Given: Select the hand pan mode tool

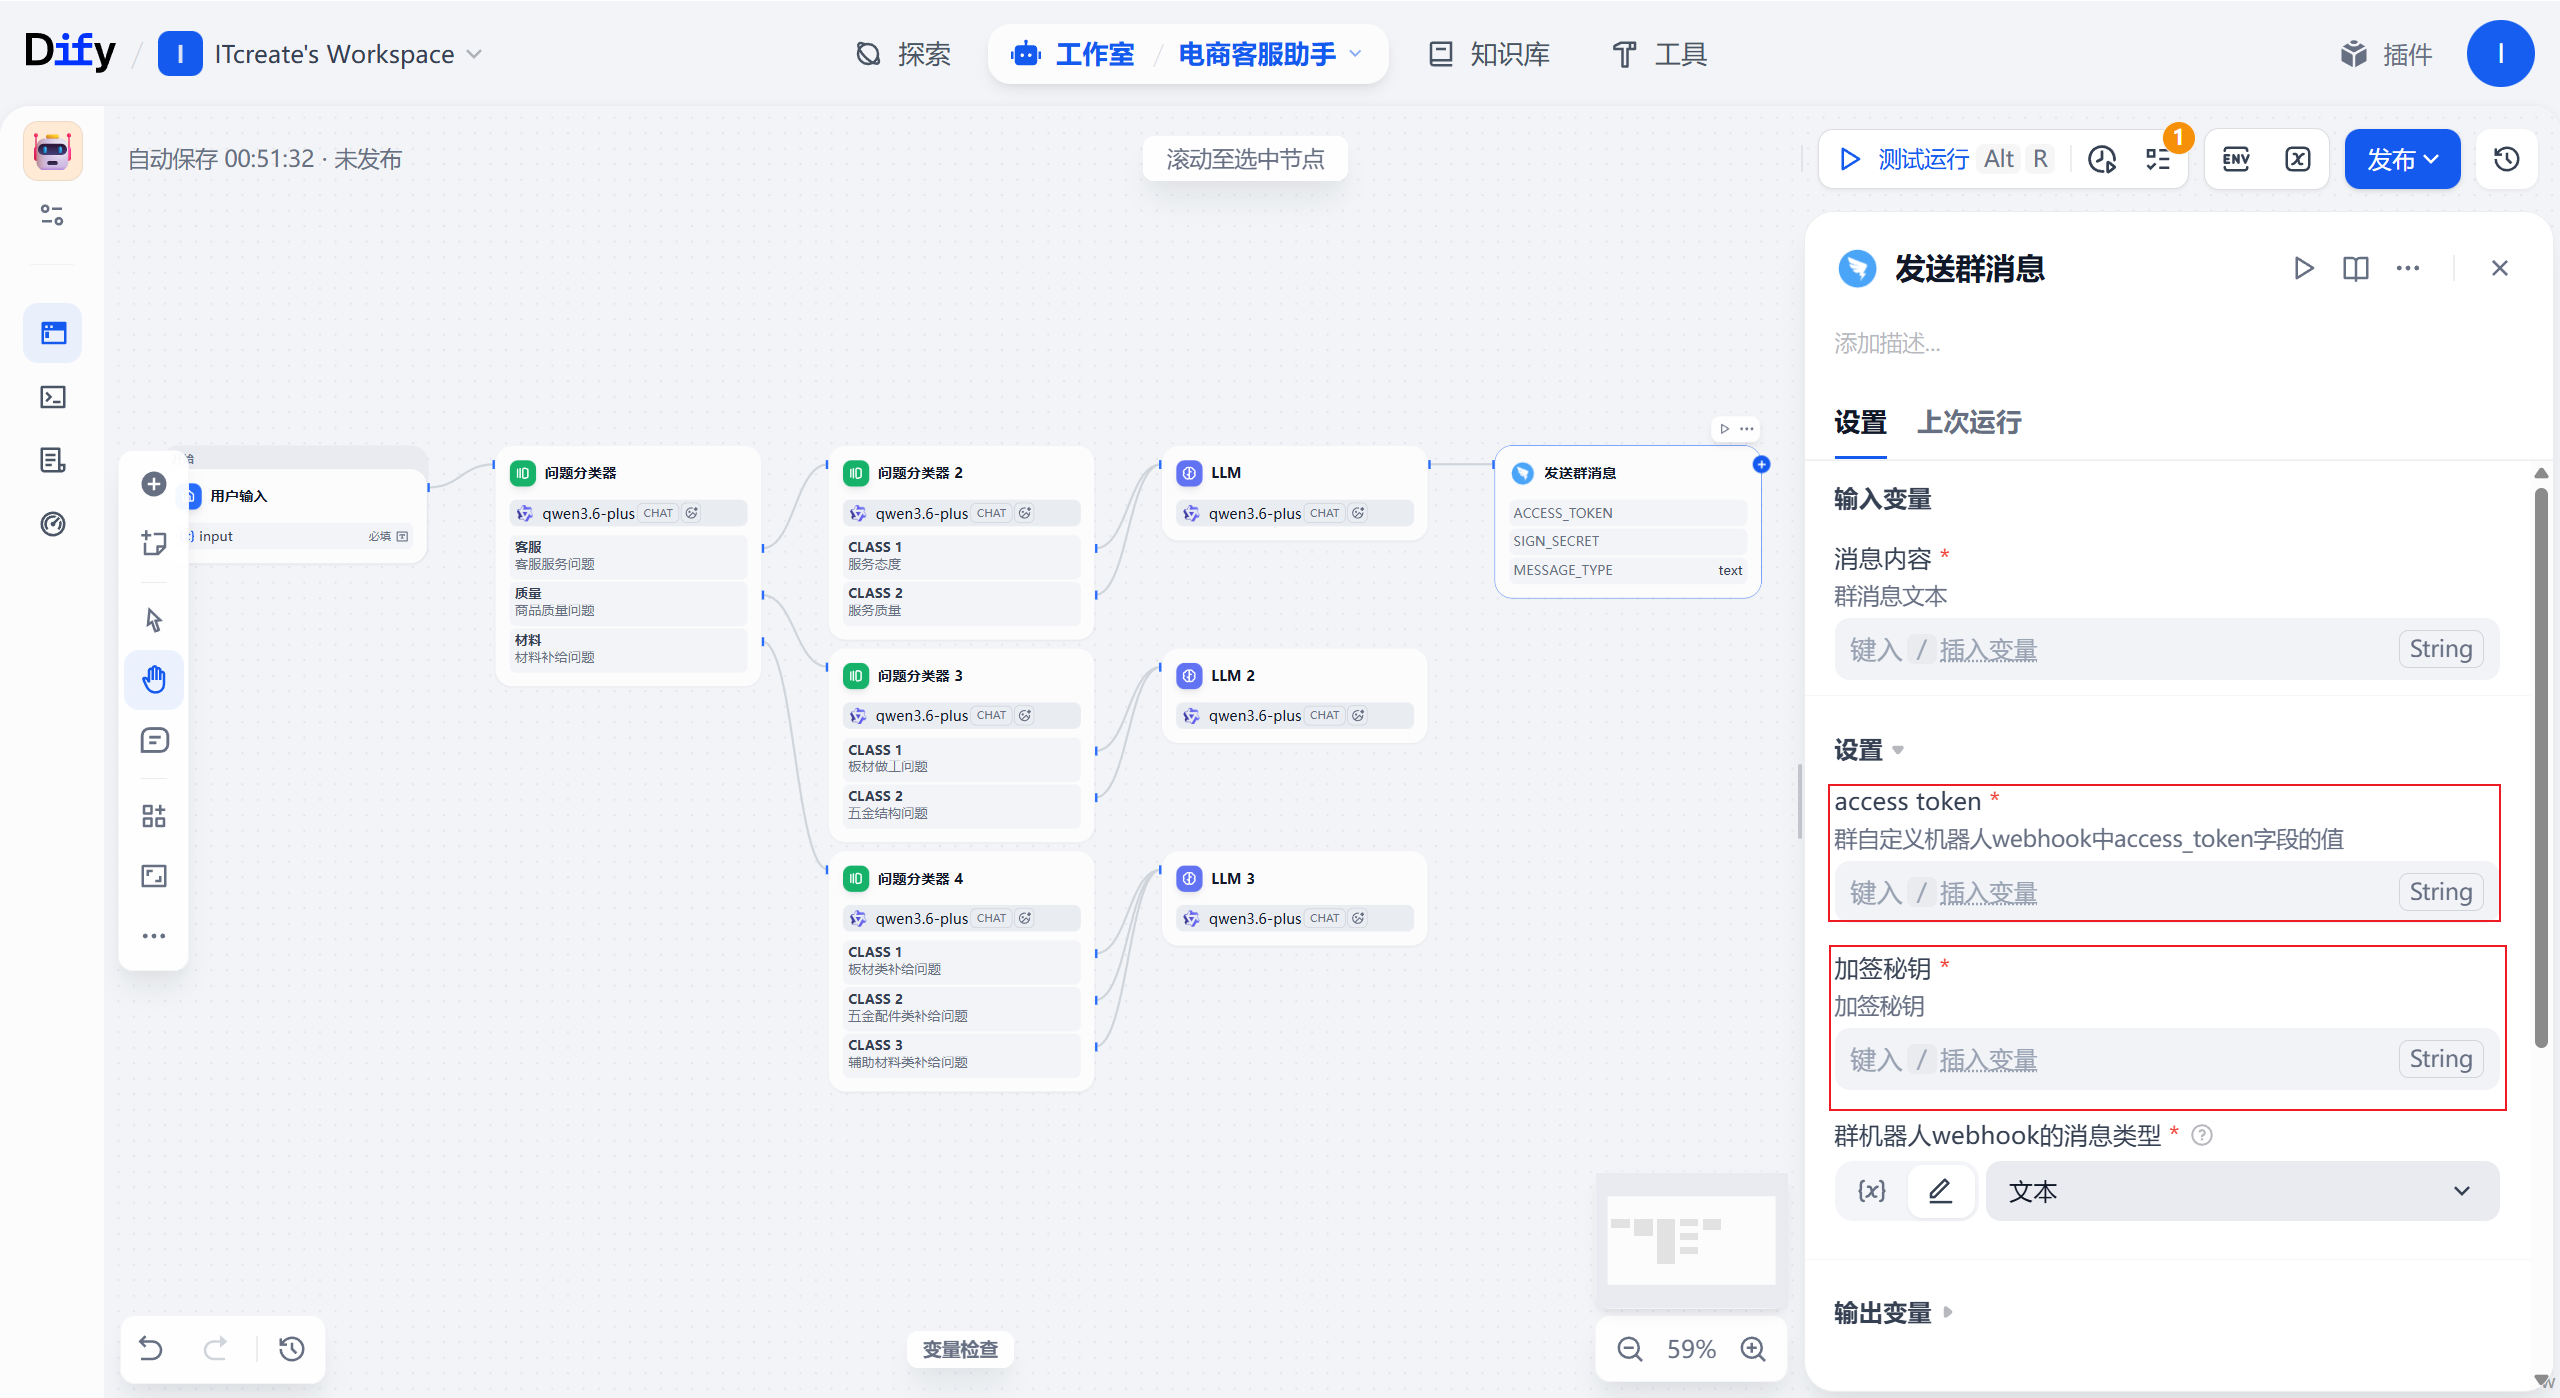Looking at the screenshot, I should [x=154, y=680].
